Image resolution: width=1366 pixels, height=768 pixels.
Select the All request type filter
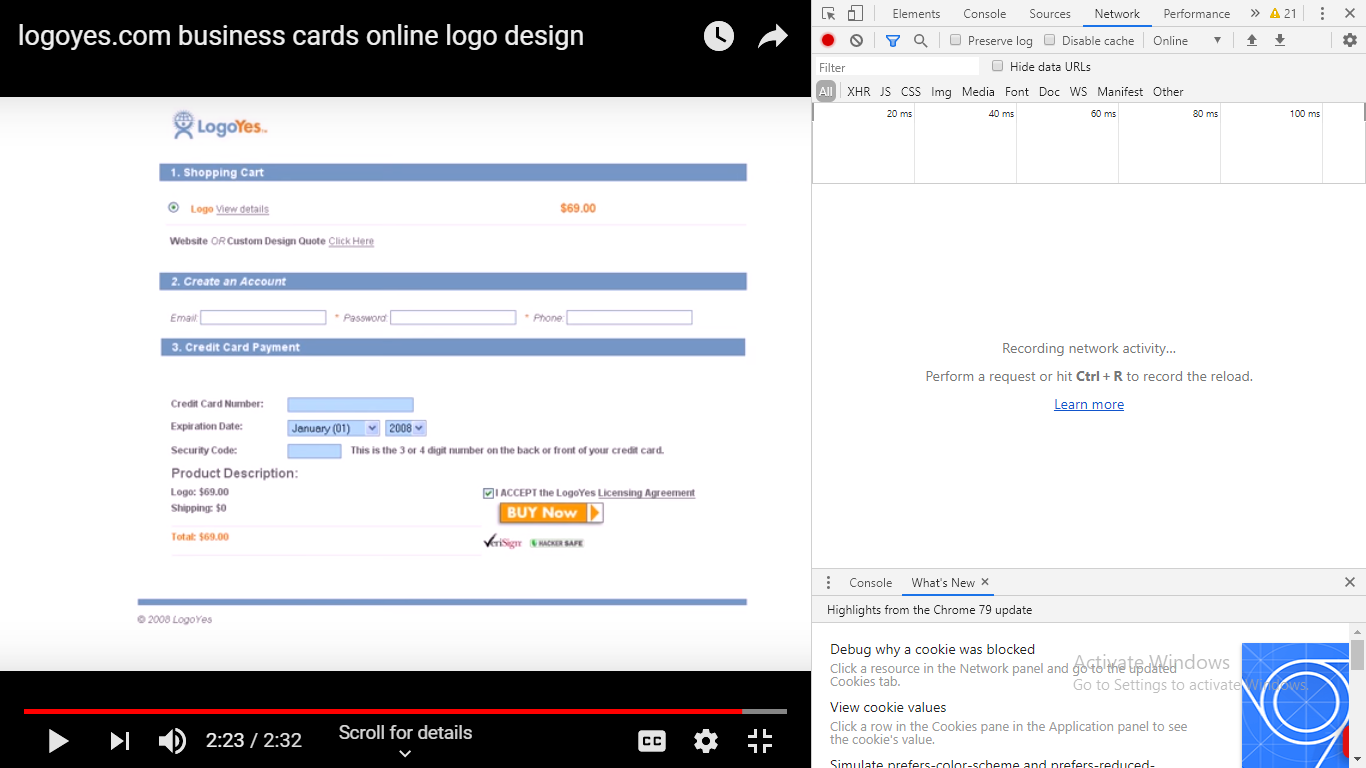(x=825, y=91)
